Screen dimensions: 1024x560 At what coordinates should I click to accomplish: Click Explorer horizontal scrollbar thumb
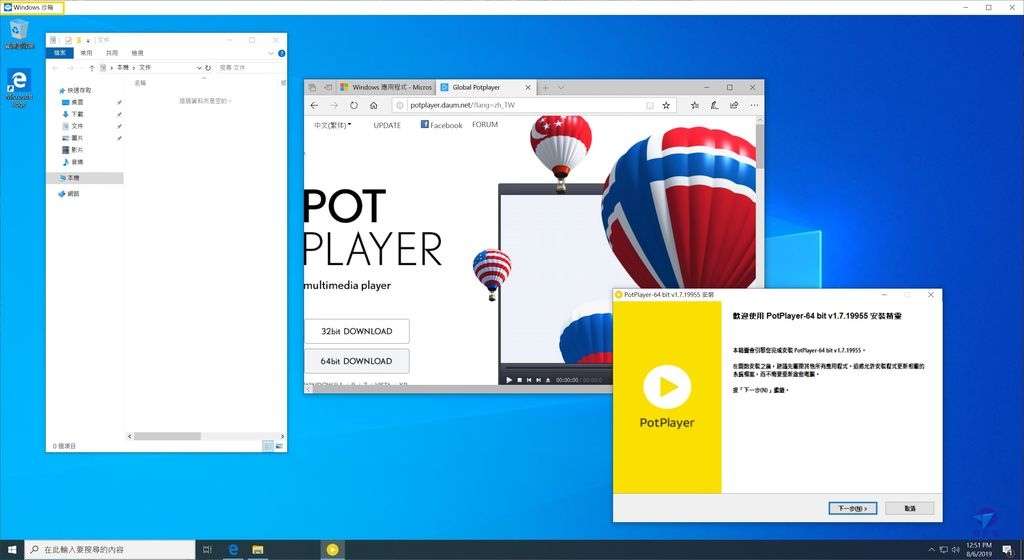tap(167, 436)
